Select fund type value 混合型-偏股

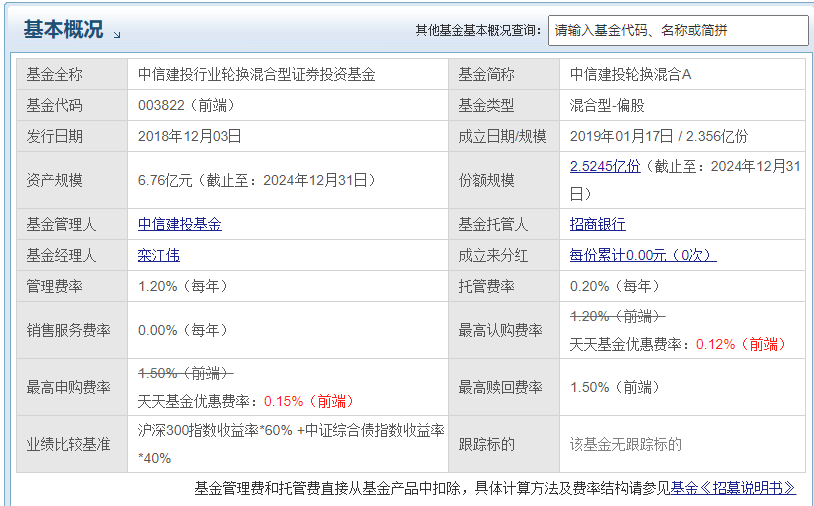pos(607,105)
